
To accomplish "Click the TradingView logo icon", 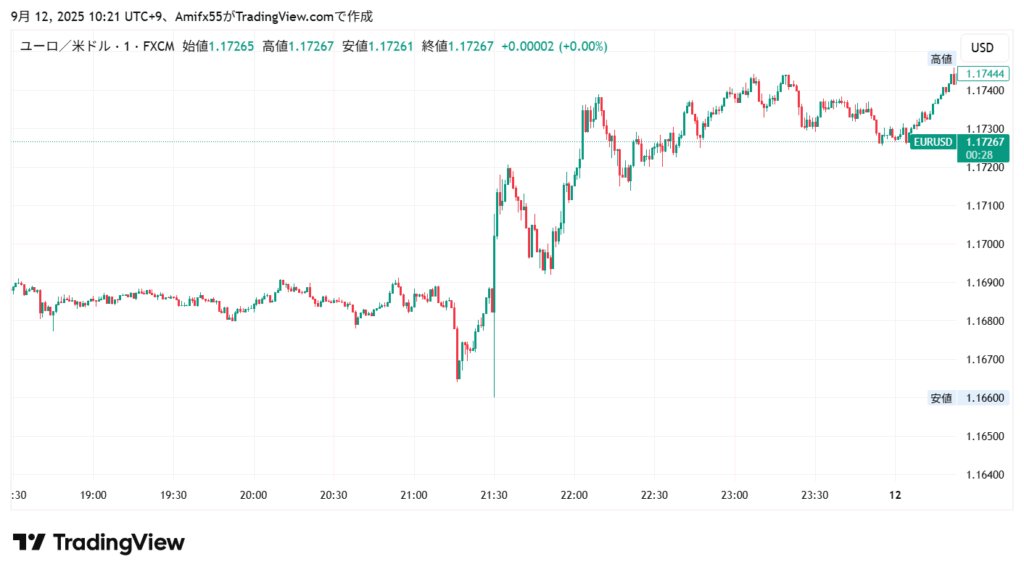I will [x=29, y=542].
